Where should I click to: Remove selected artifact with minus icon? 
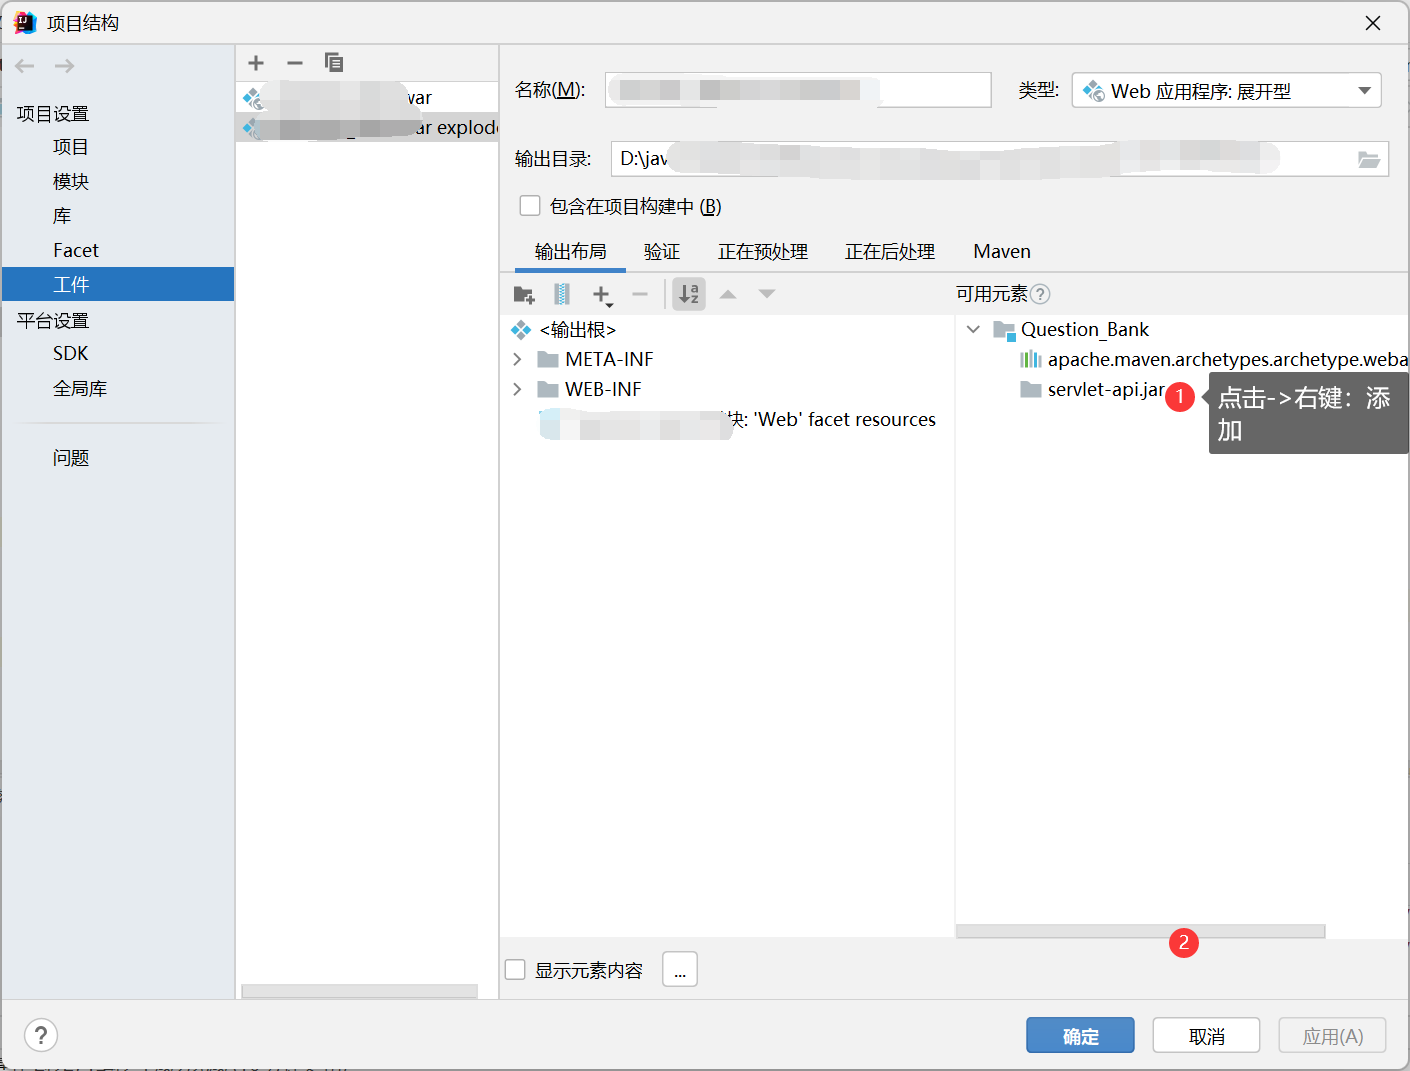(294, 63)
